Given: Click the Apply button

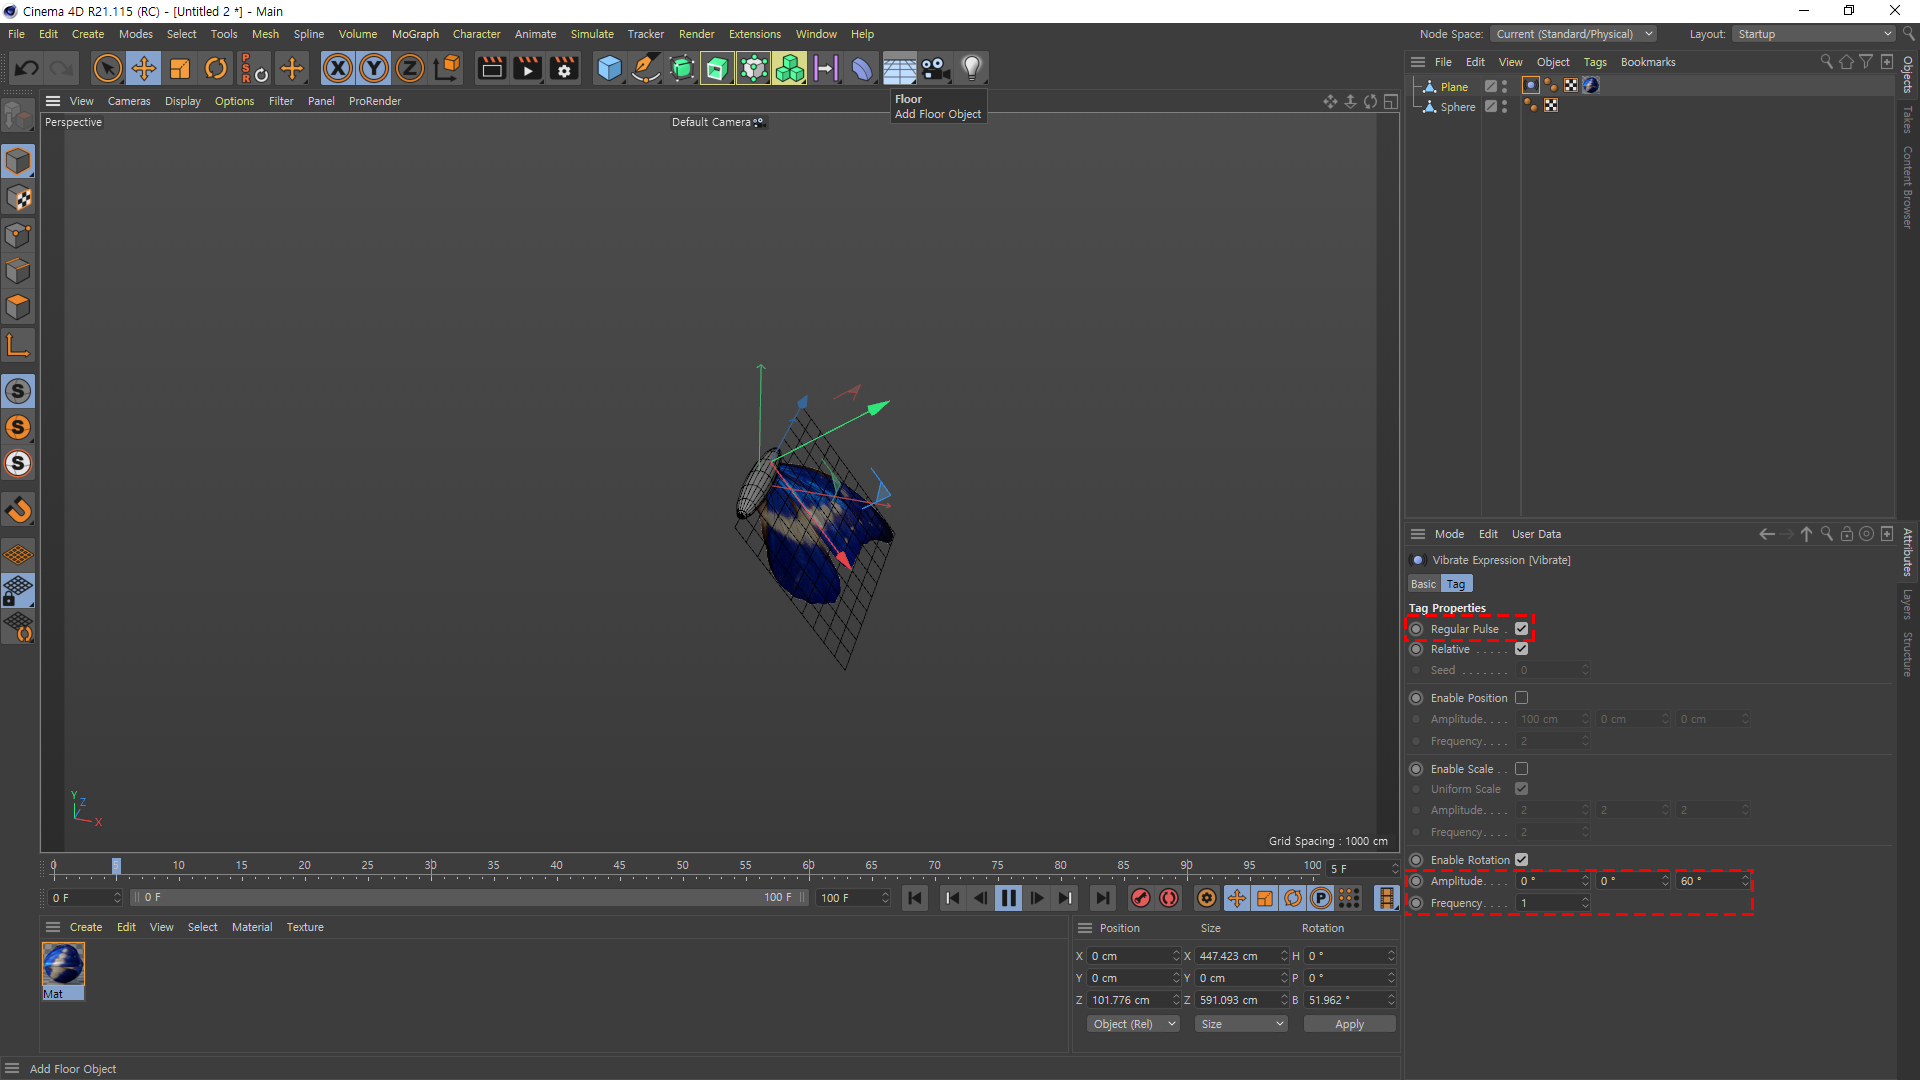Looking at the screenshot, I should 1349,1024.
